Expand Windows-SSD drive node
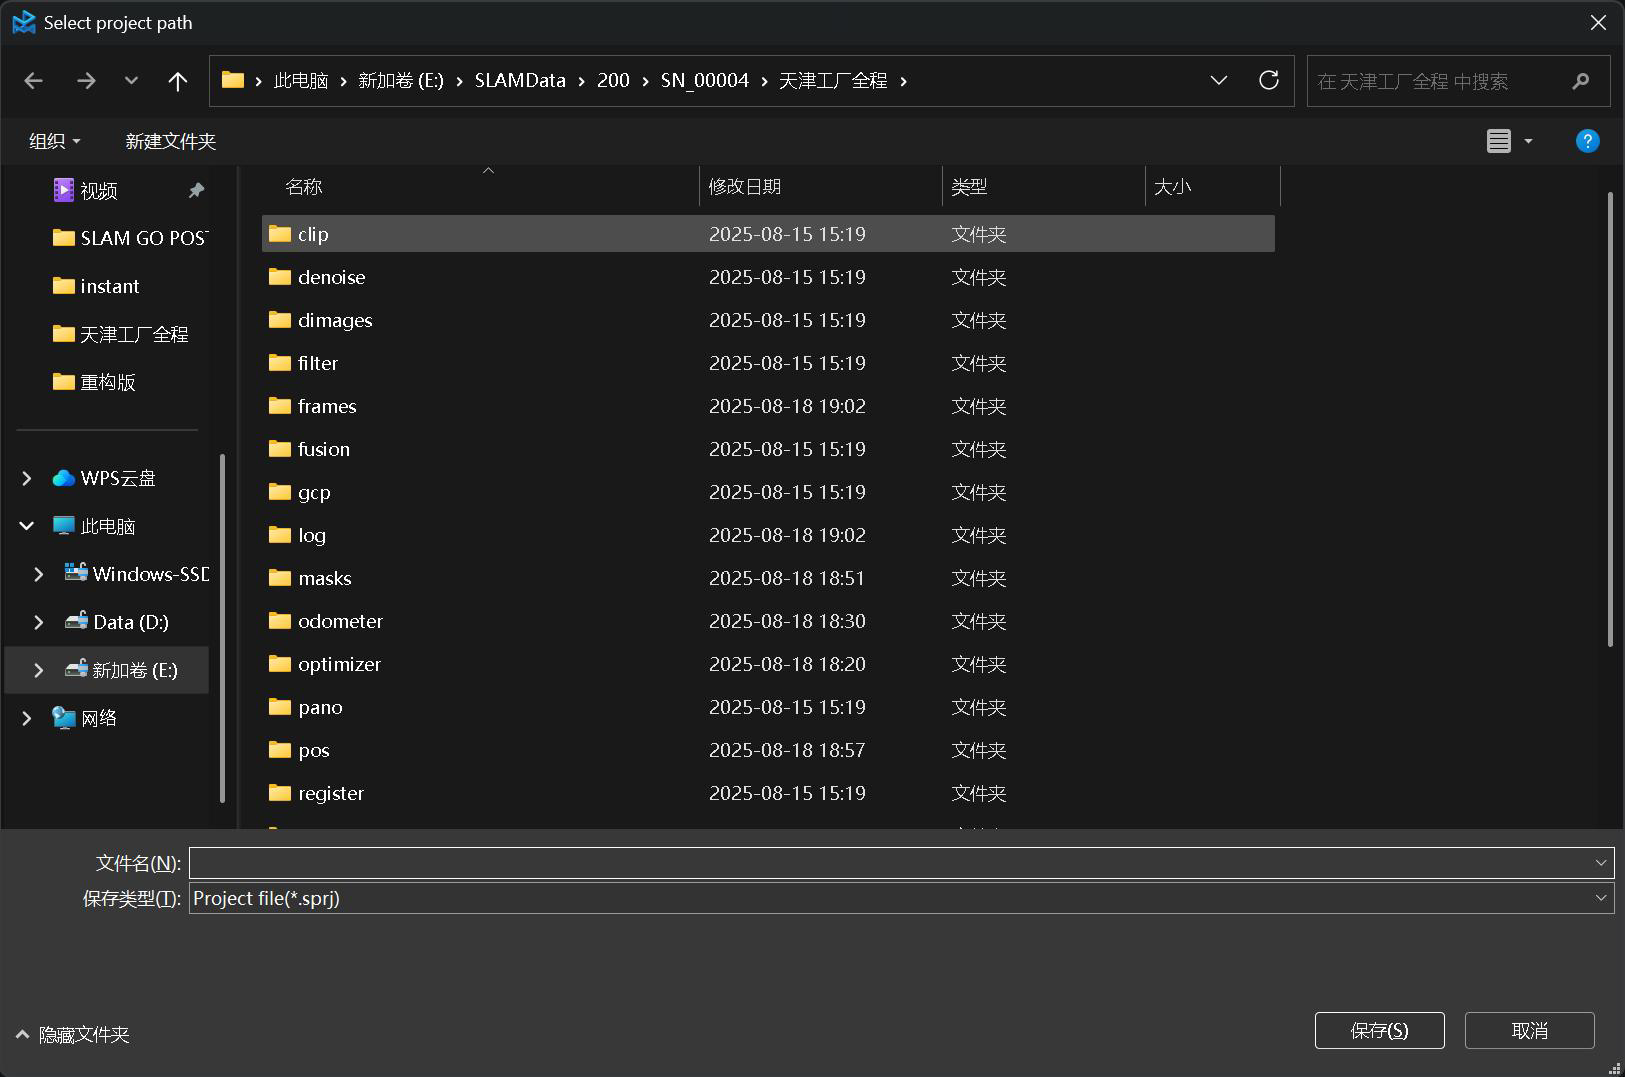The width and height of the screenshot is (1625, 1077). point(39,574)
